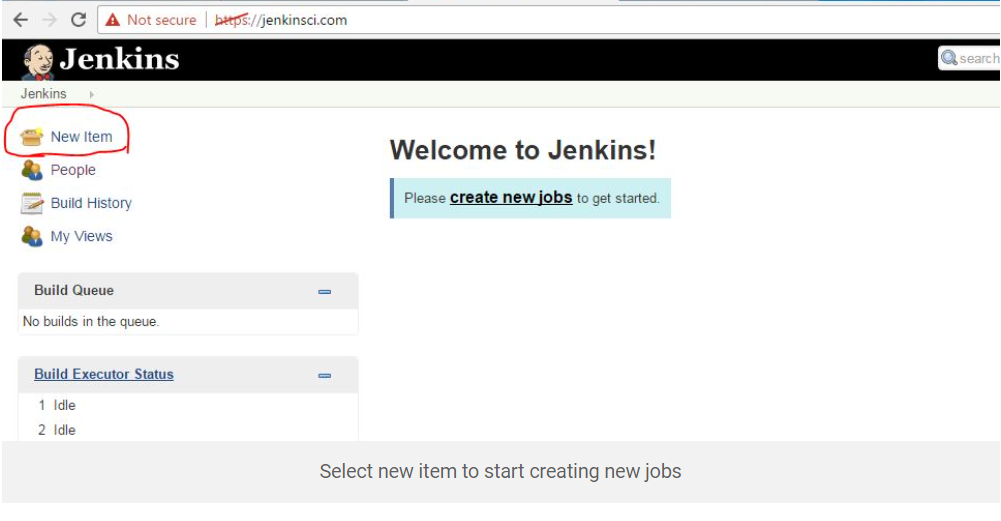Click the Build History notepad icon

(31, 203)
